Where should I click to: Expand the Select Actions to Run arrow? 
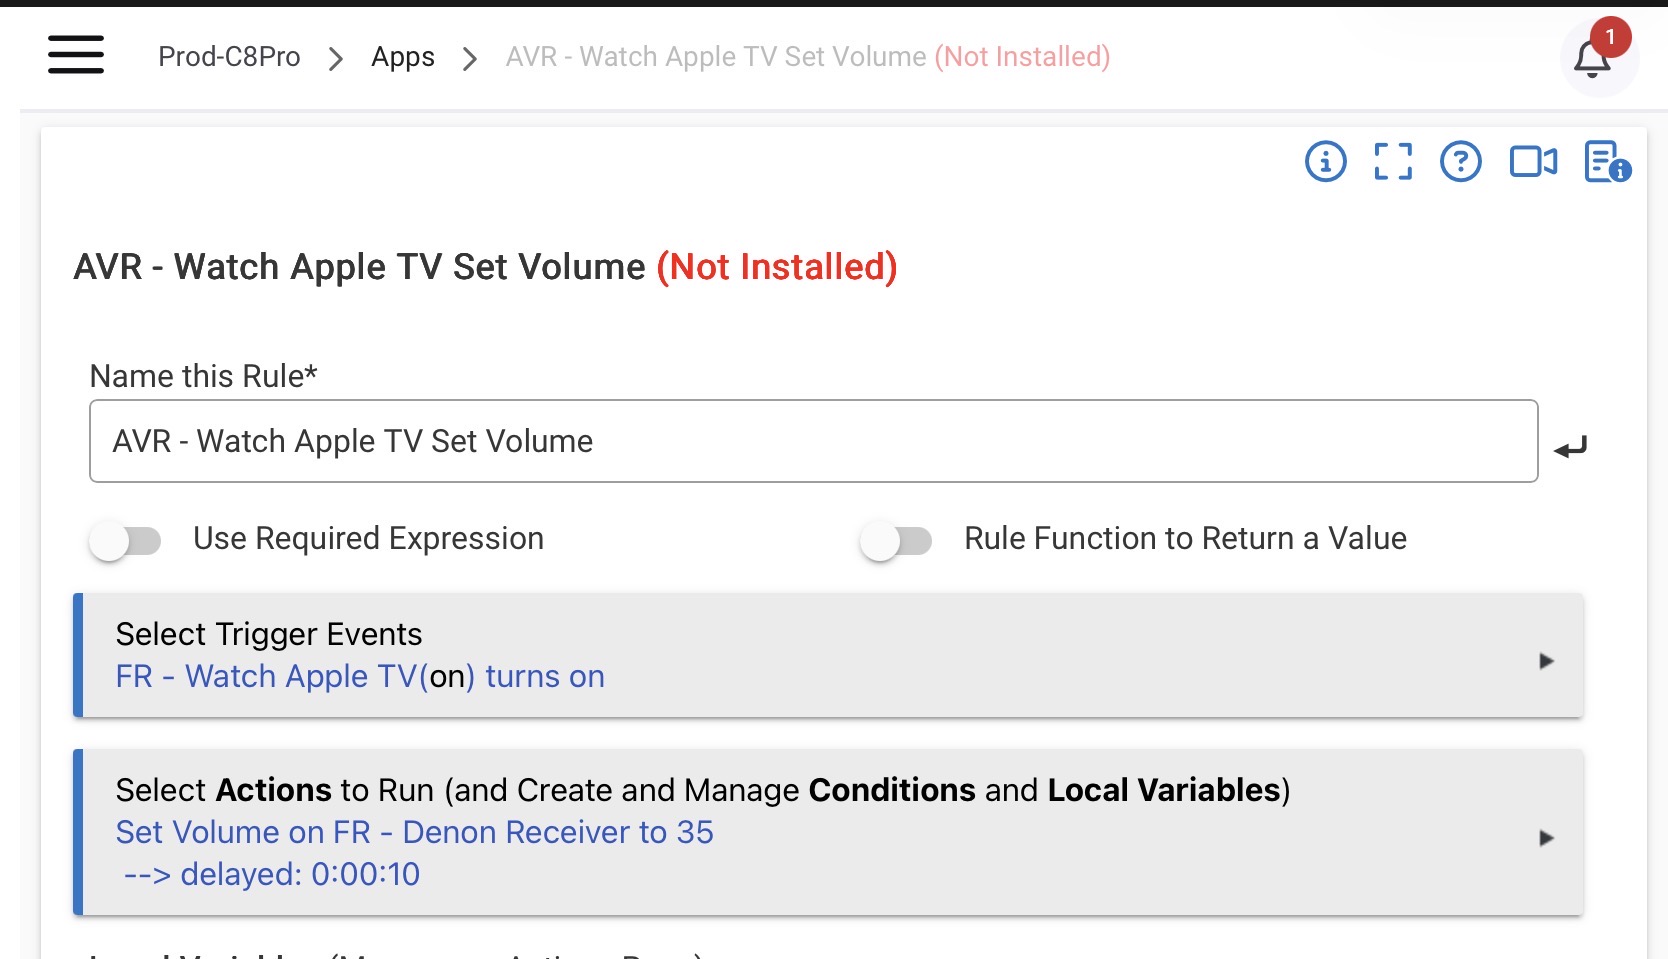(1546, 838)
